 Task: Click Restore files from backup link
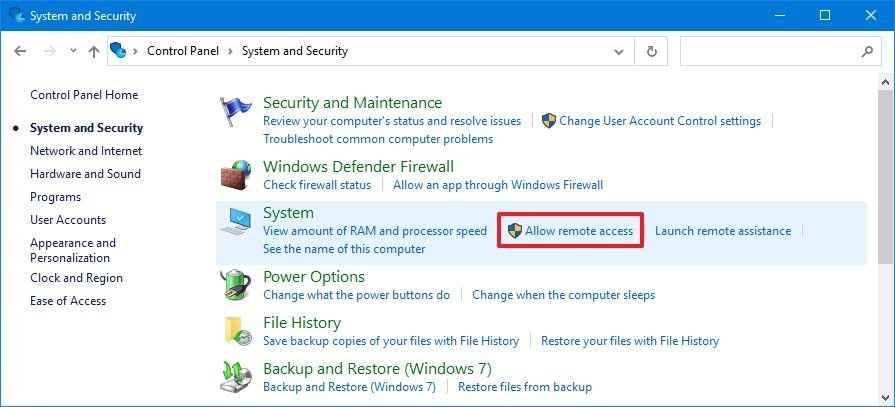[525, 386]
